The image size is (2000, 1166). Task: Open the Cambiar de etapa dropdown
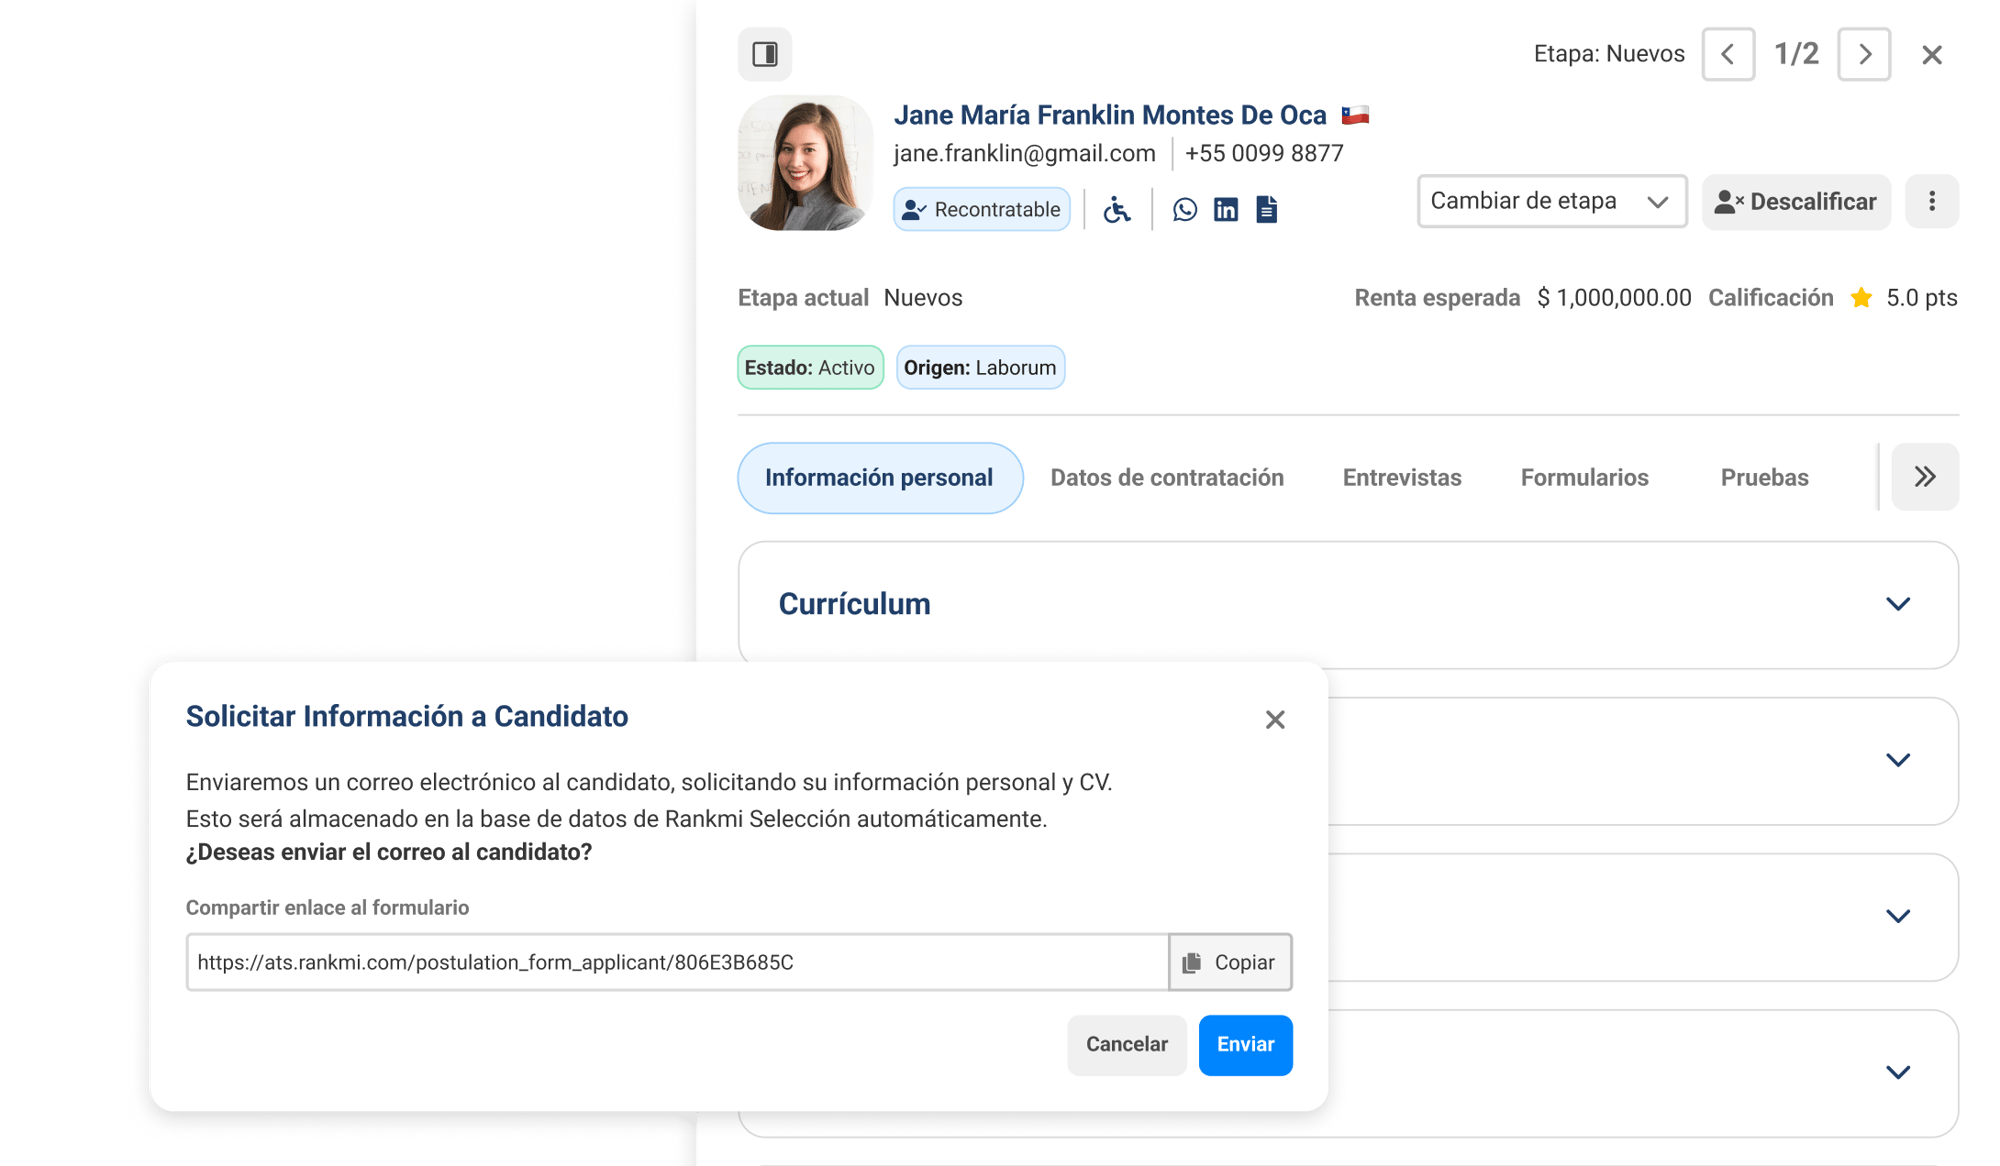pos(1551,202)
